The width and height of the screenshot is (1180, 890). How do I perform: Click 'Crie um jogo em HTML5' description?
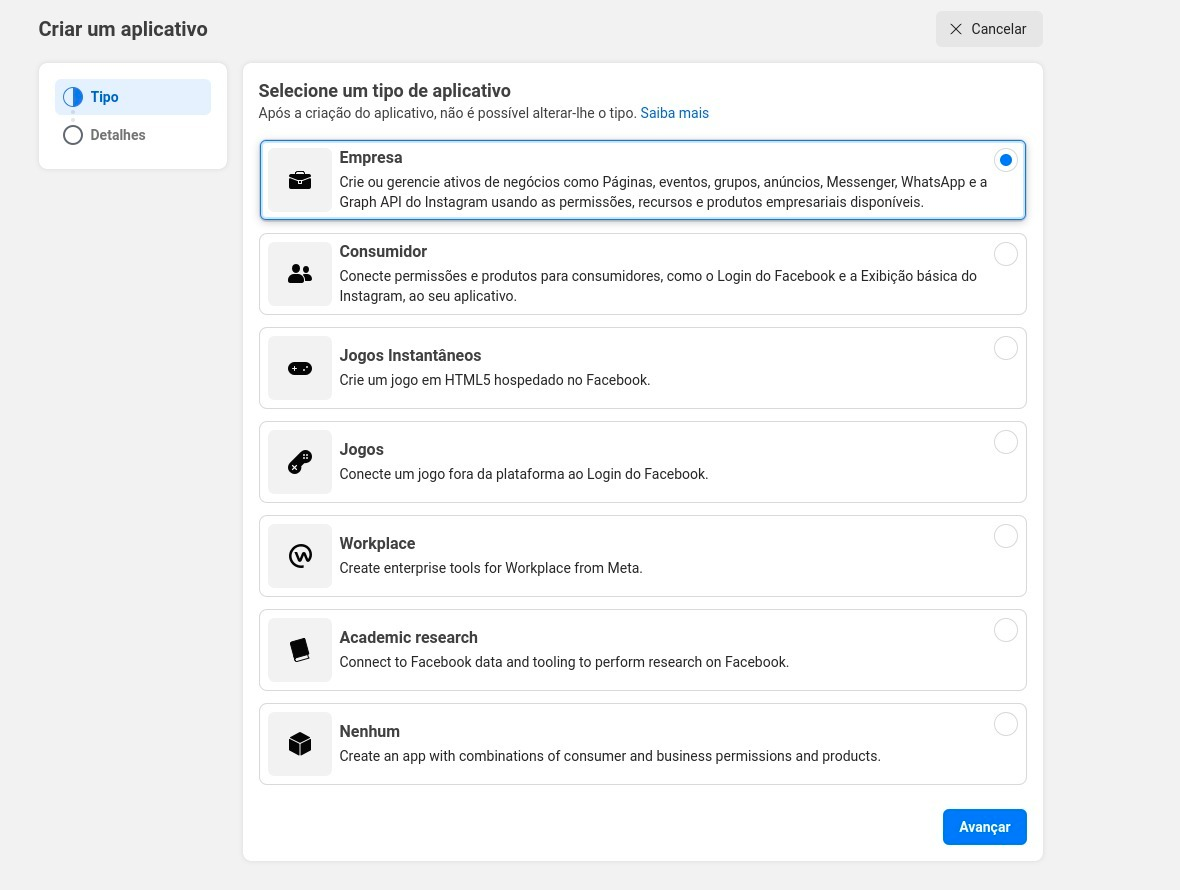494,380
